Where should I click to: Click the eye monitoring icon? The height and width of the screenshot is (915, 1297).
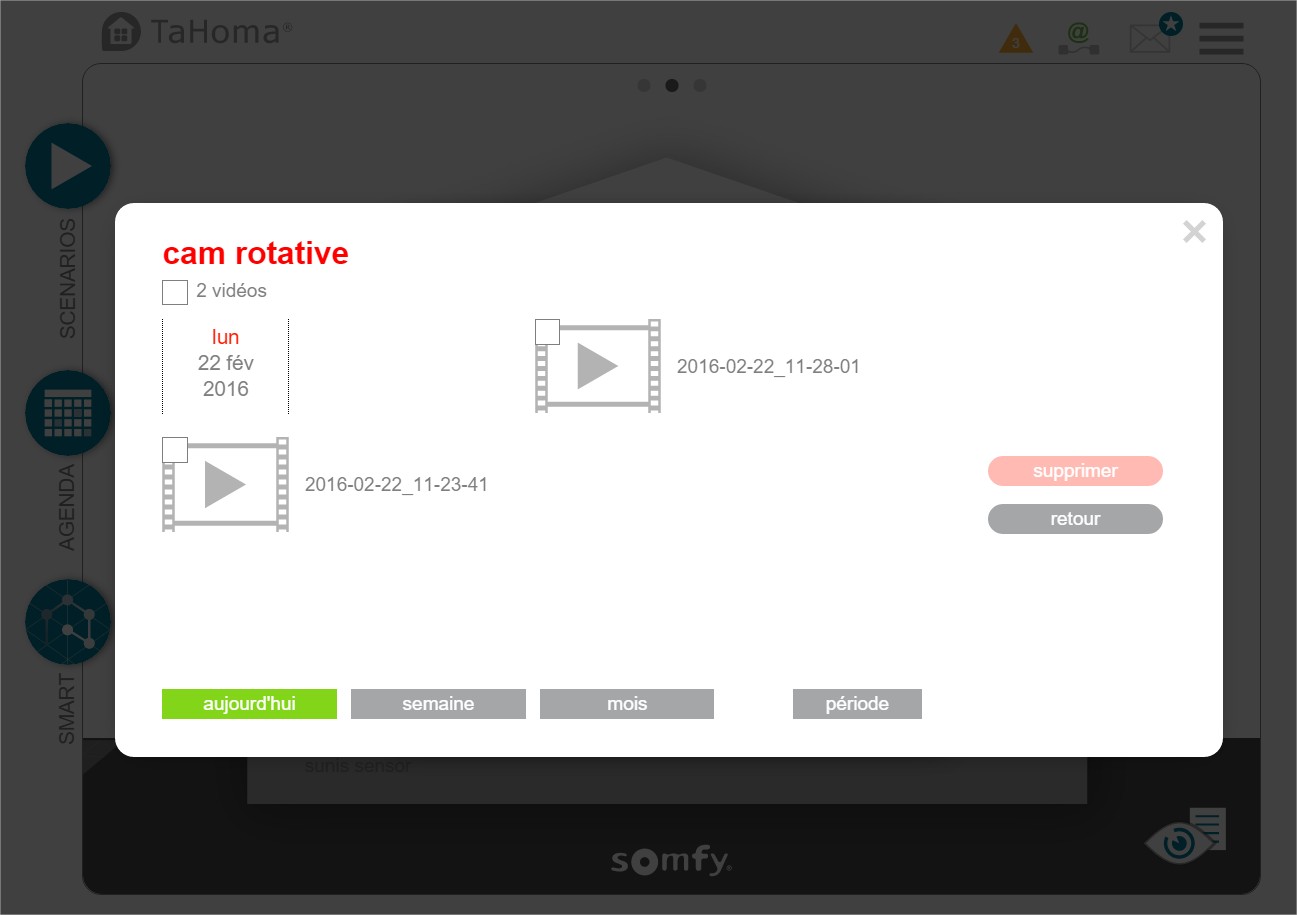tap(1181, 842)
